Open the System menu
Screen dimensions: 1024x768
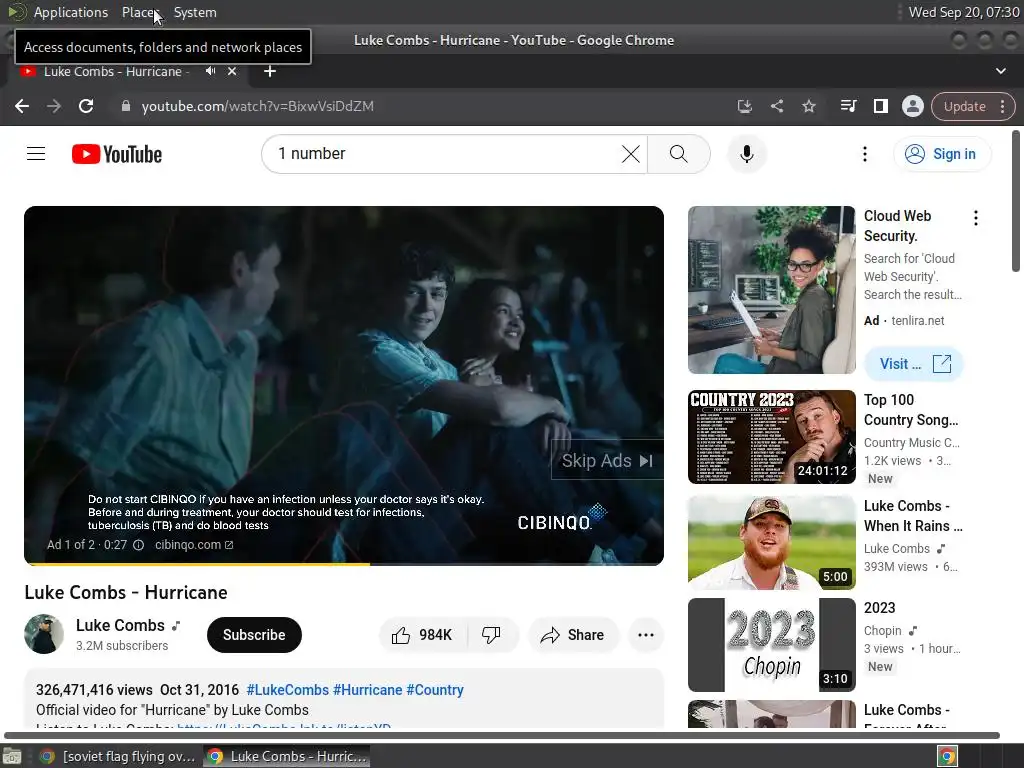tap(195, 12)
